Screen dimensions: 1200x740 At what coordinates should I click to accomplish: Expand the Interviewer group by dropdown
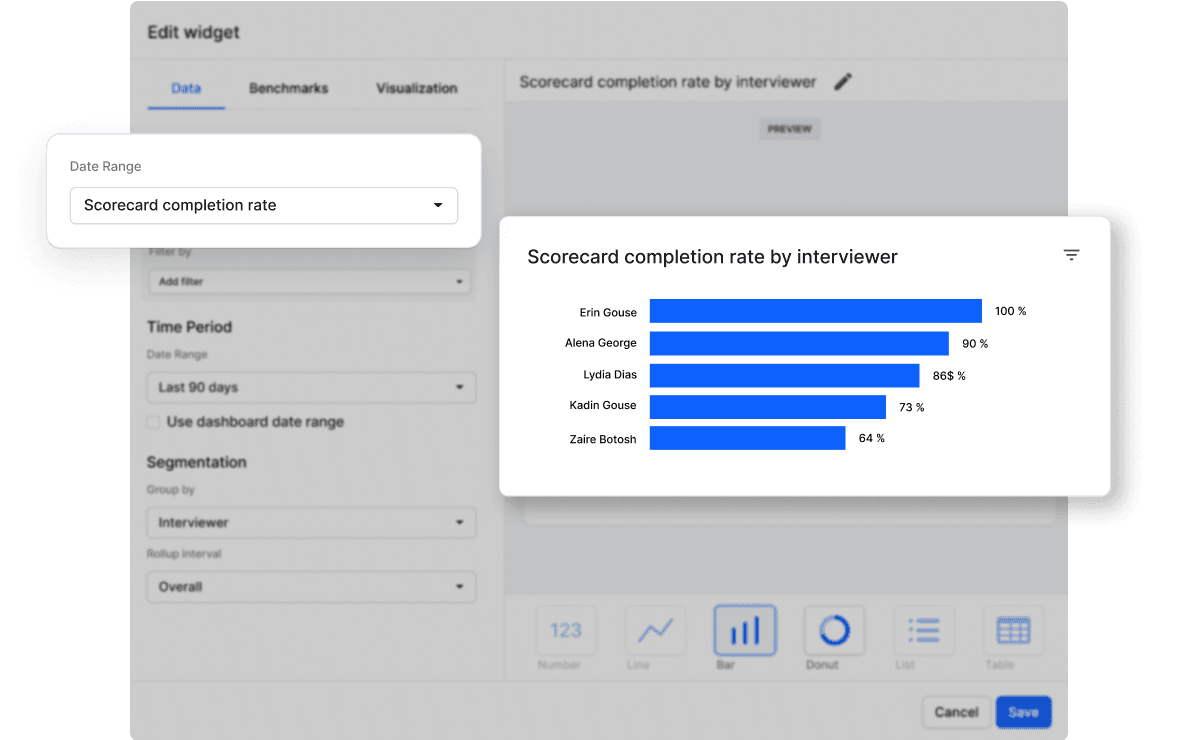[x=311, y=522]
